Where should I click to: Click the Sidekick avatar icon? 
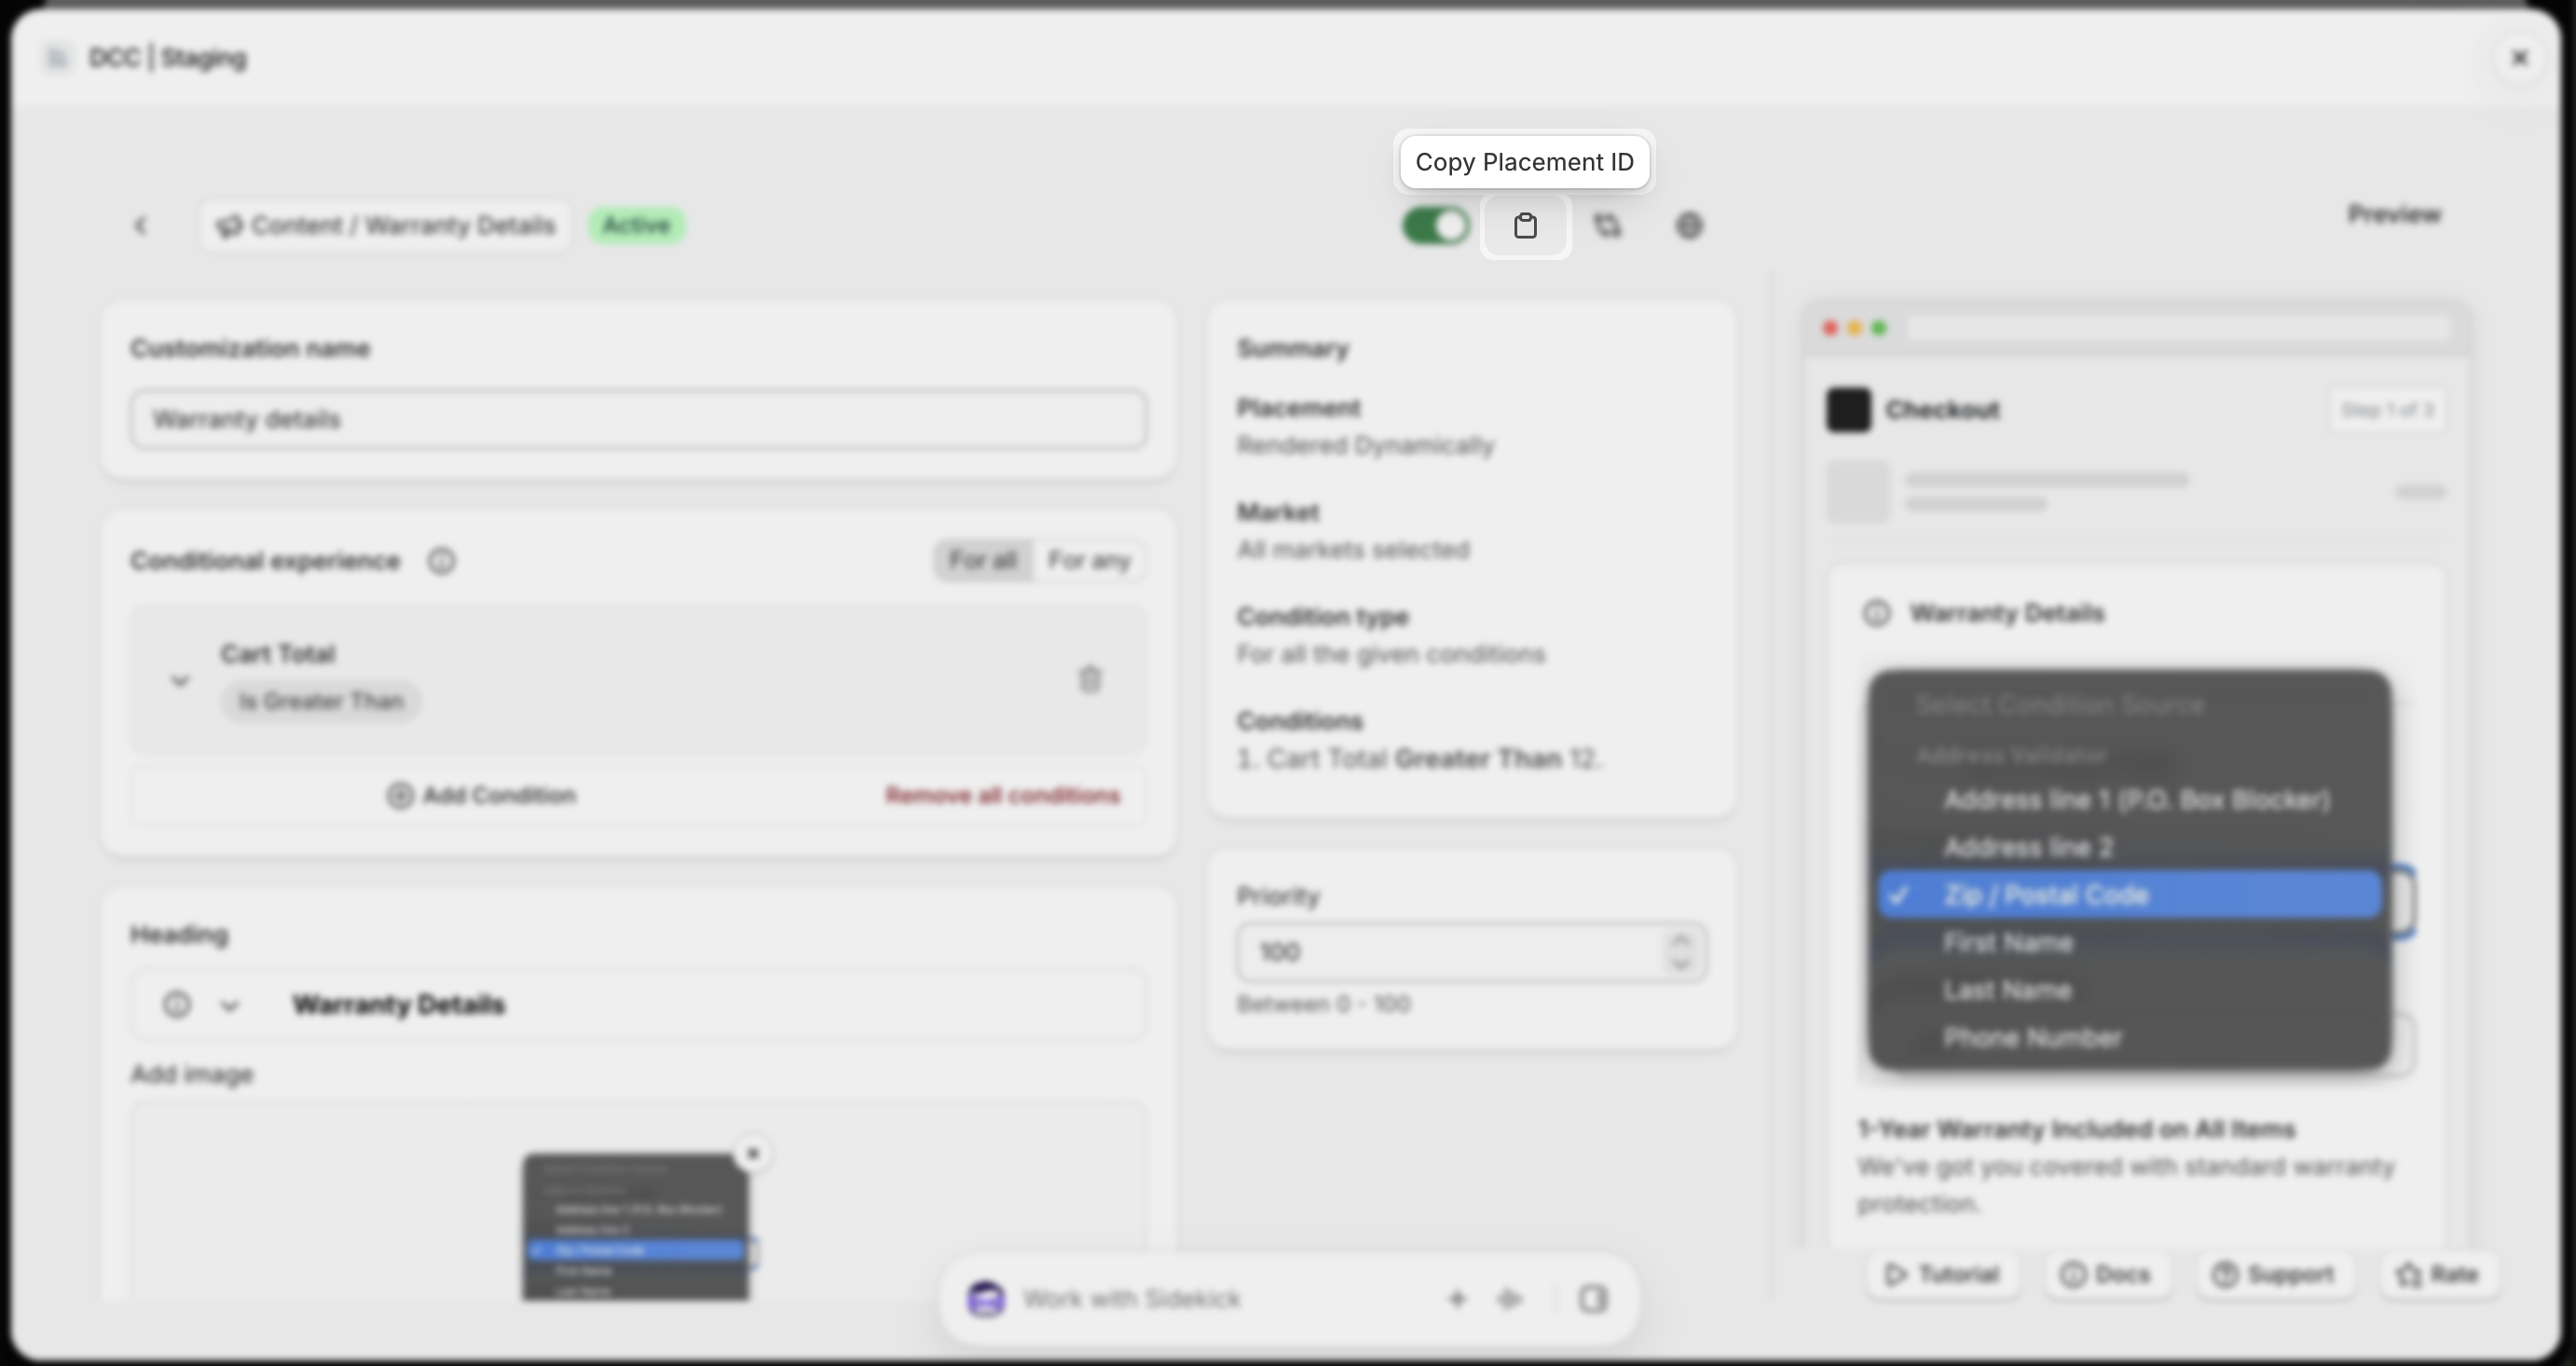click(x=986, y=1299)
